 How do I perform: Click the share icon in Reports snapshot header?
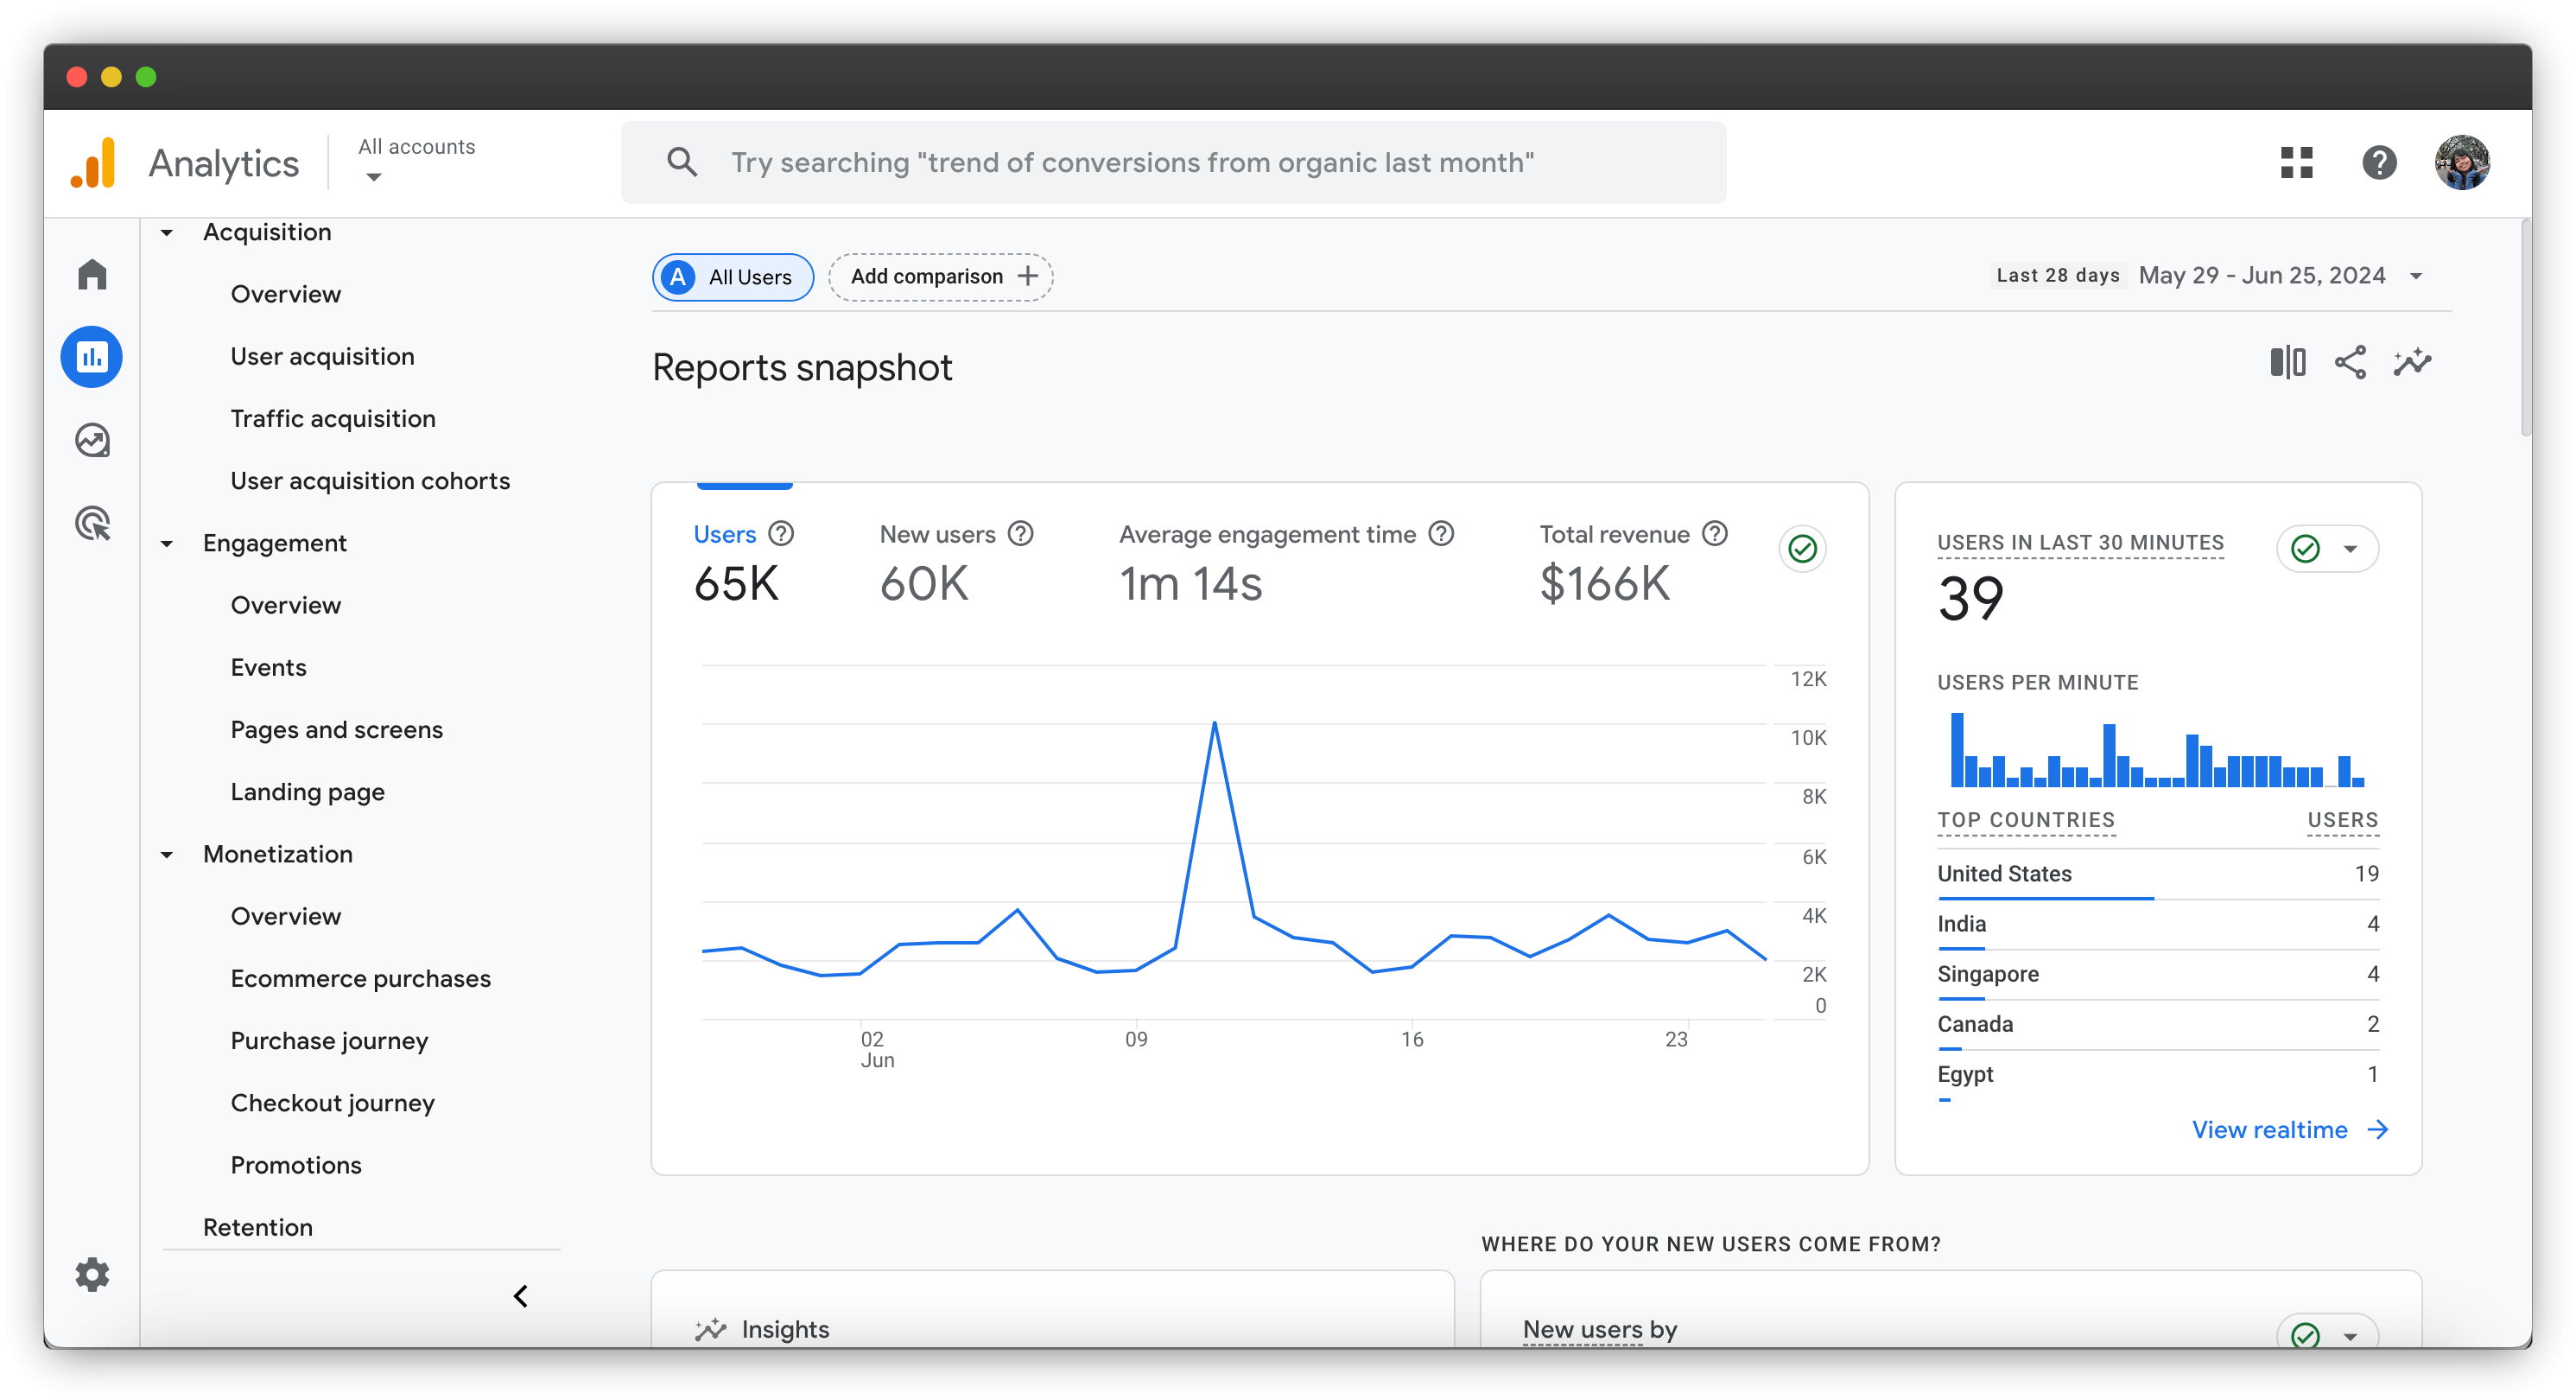pyautogui.click(x=2351, y=362)
